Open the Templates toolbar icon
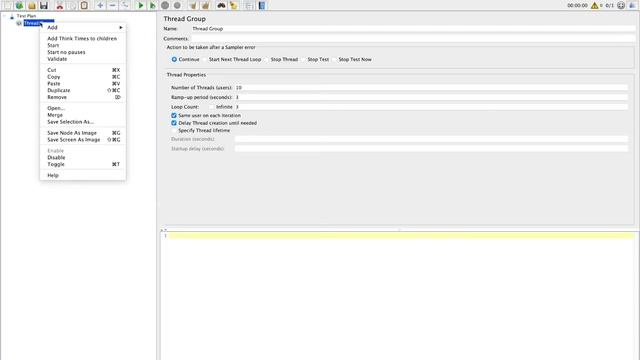 pyautogui.click(x=19, y=5)
